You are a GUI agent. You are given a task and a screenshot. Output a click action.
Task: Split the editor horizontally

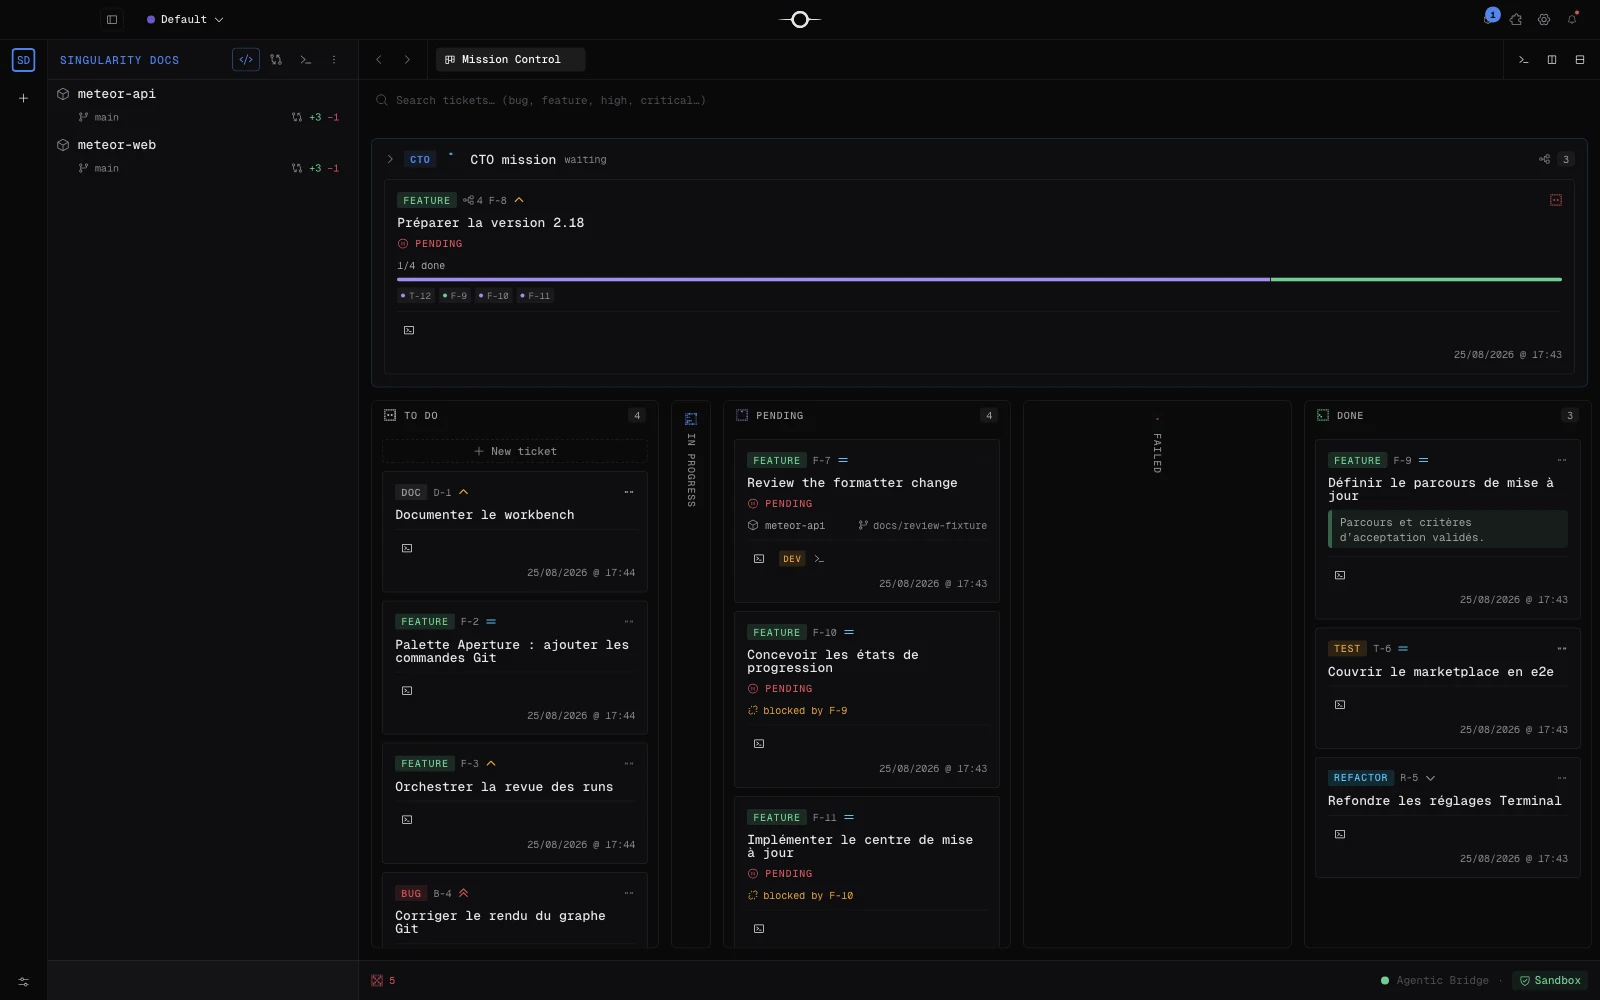click(x=1580, y=60)
